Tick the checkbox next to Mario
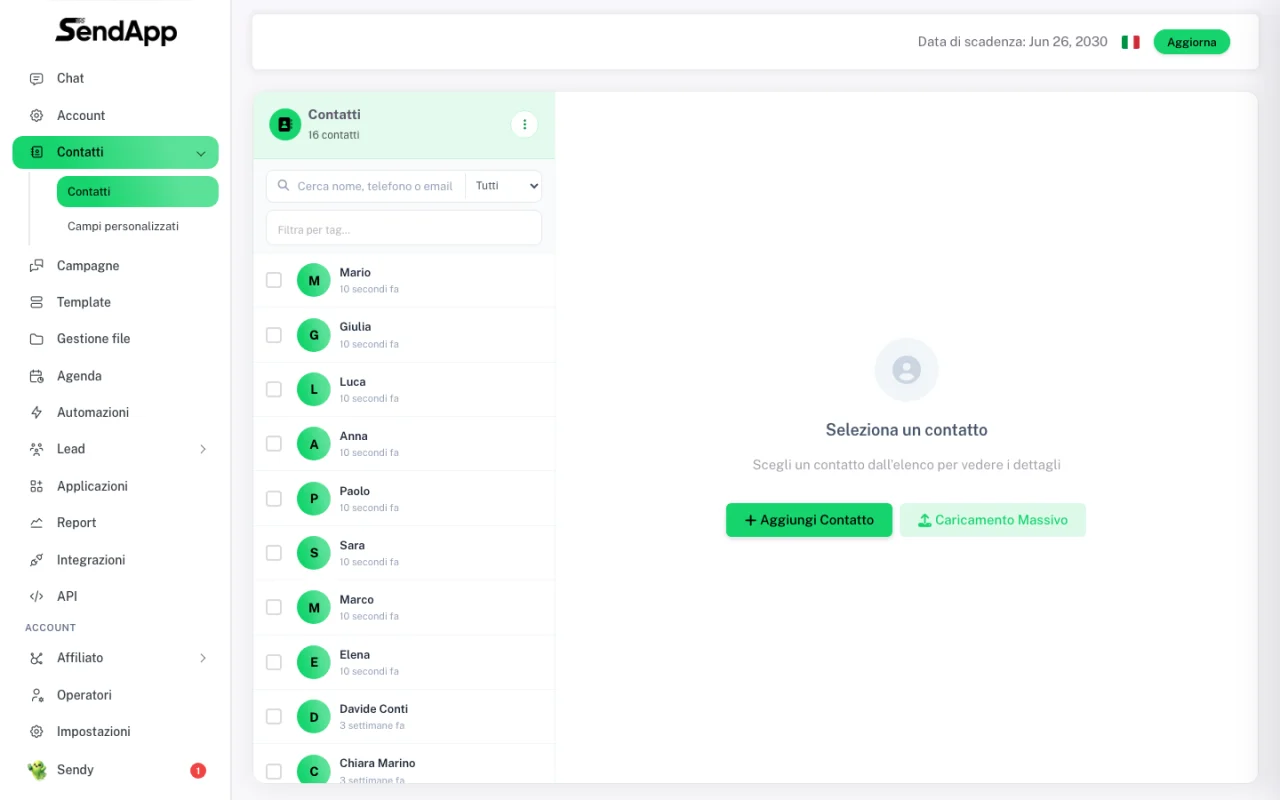The height and width of the screenshot is (800, 1280). click(x=274, y=280)
